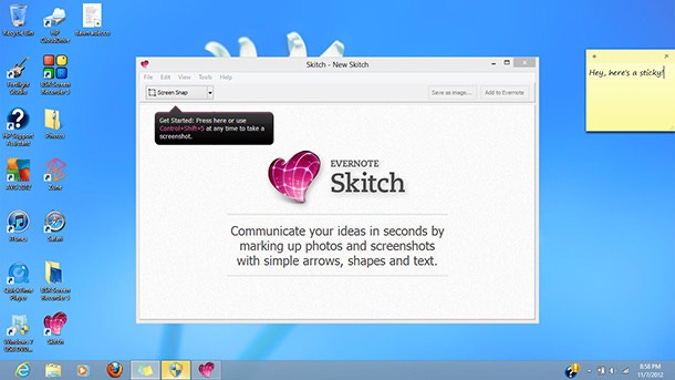Viewport: 675px width, 380px height.
Task: Select the BSR Screen Recorder folder icon
Action: pyautogui.click(x=55, y=281)
